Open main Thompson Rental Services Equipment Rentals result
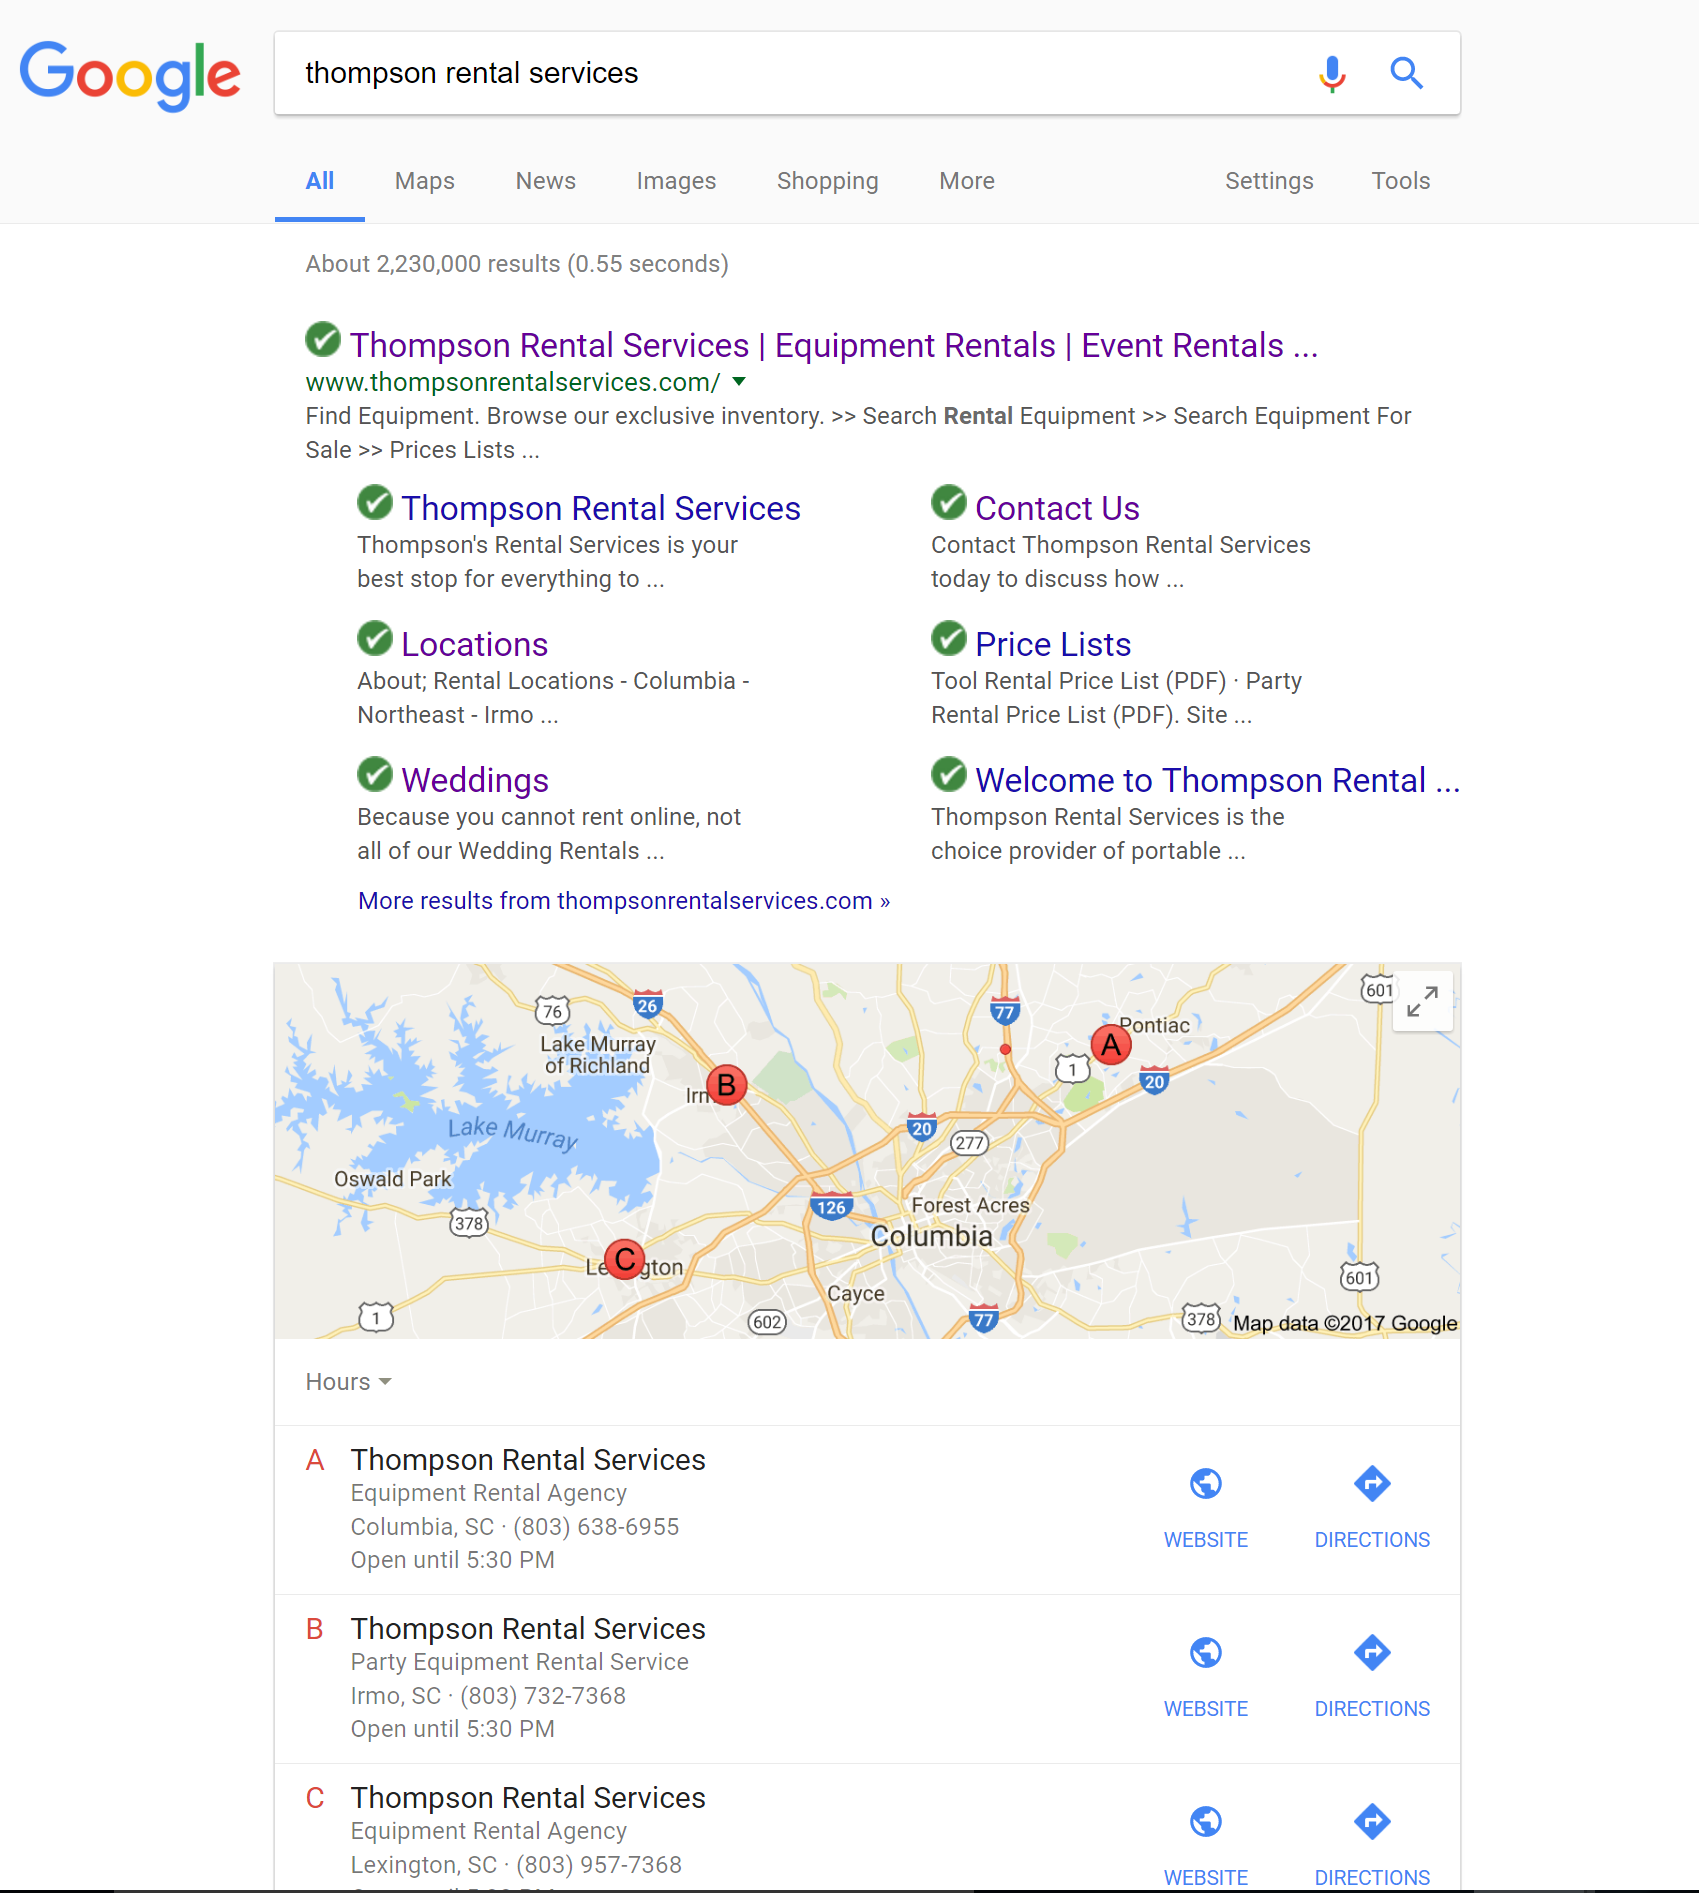Image resolution: width=1699 pixels, height=1893 pixels. [834, 345]
